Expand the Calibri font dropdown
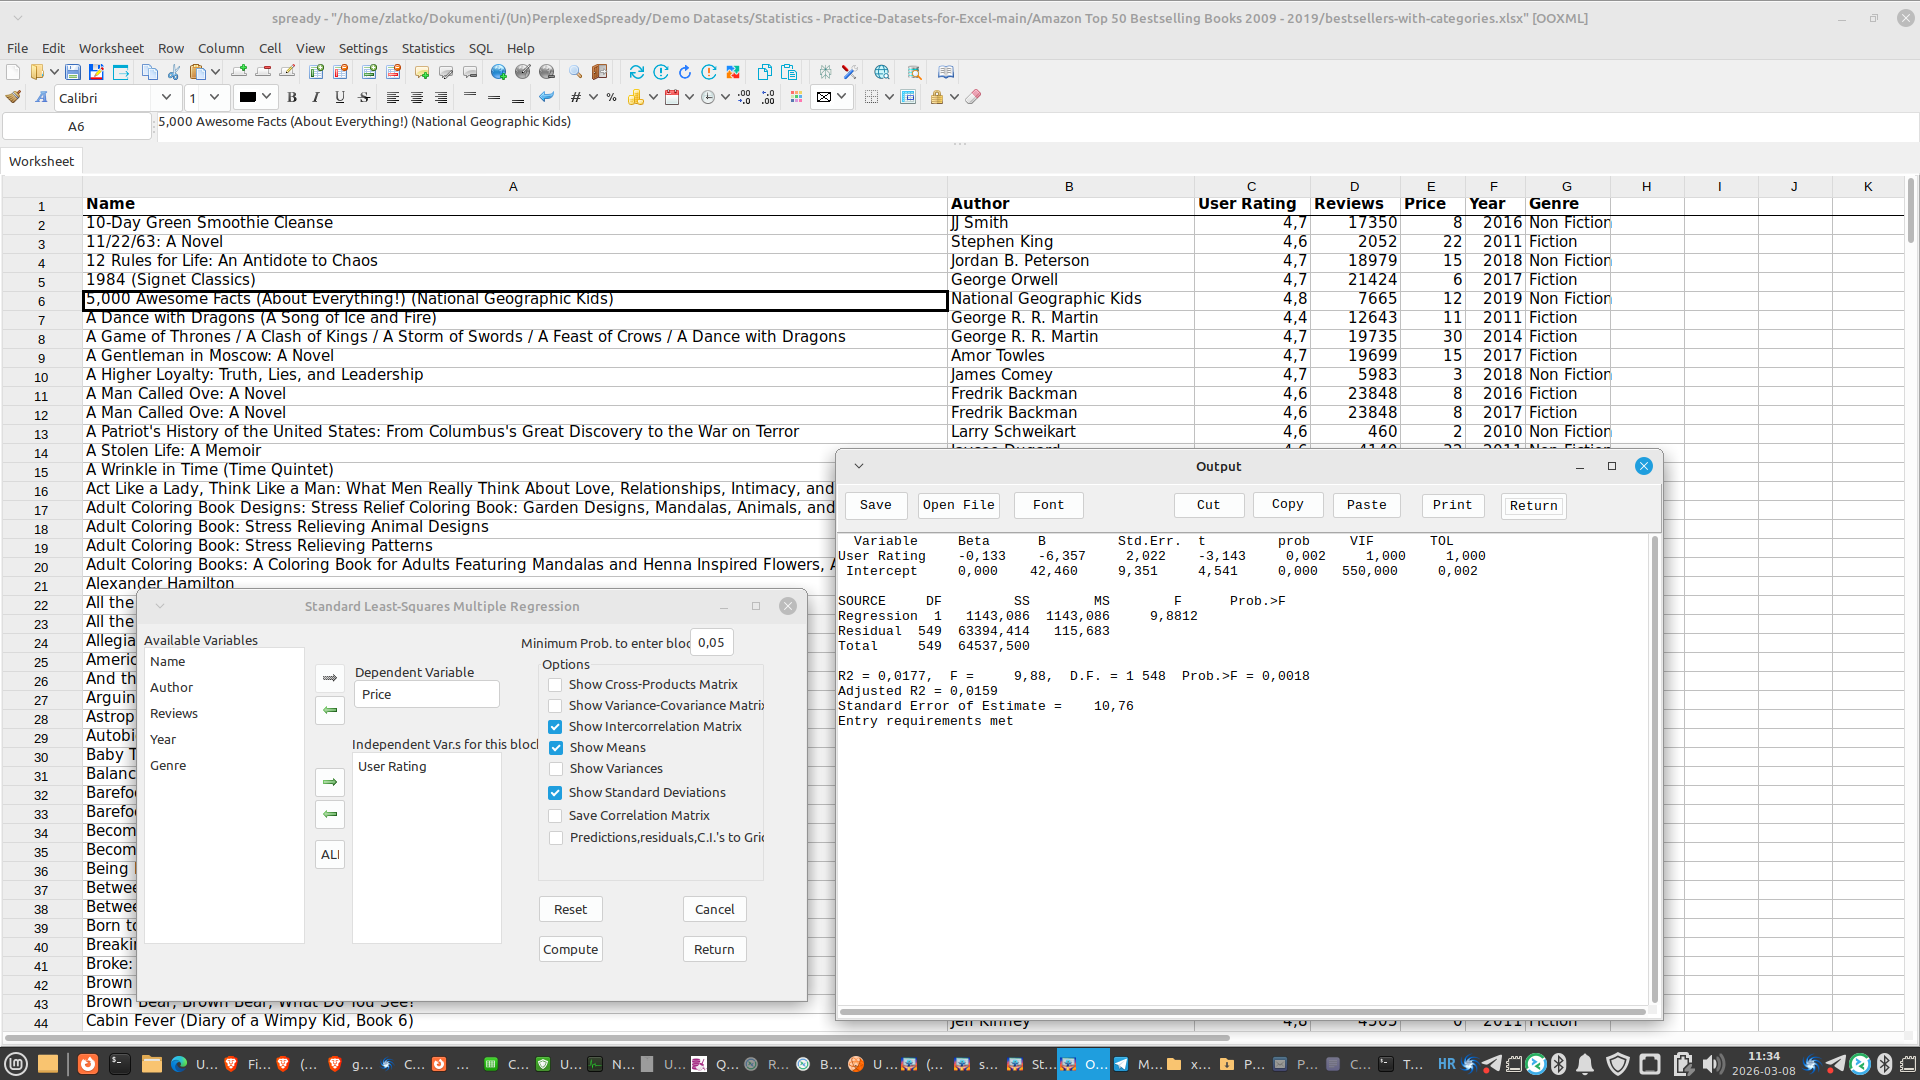The image size is (1920, 1080). (166, 97)
